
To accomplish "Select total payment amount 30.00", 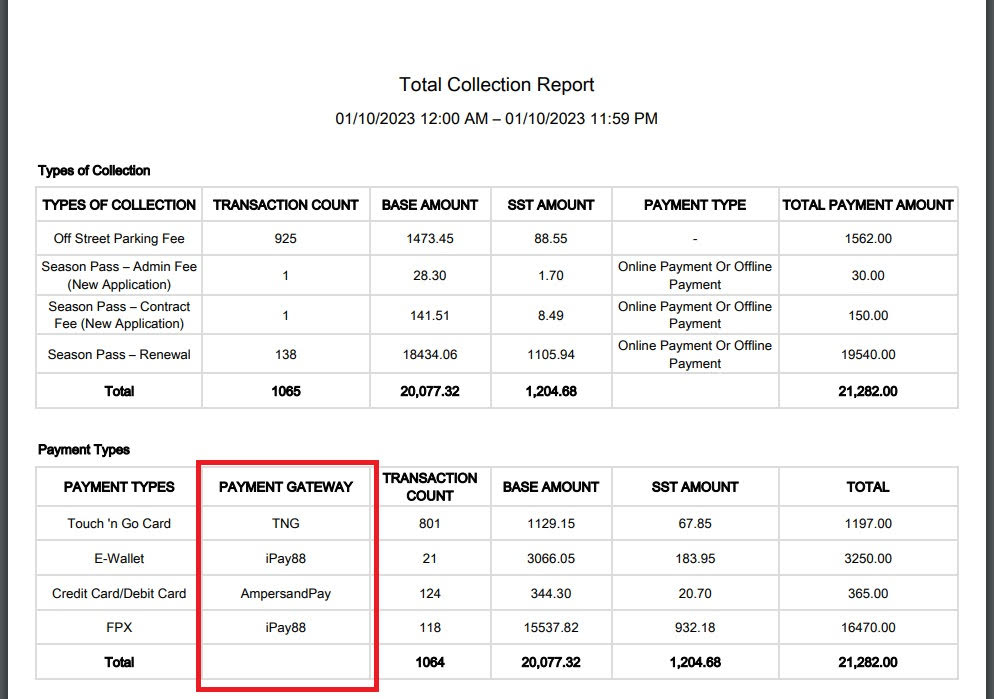I will (868, 276).
